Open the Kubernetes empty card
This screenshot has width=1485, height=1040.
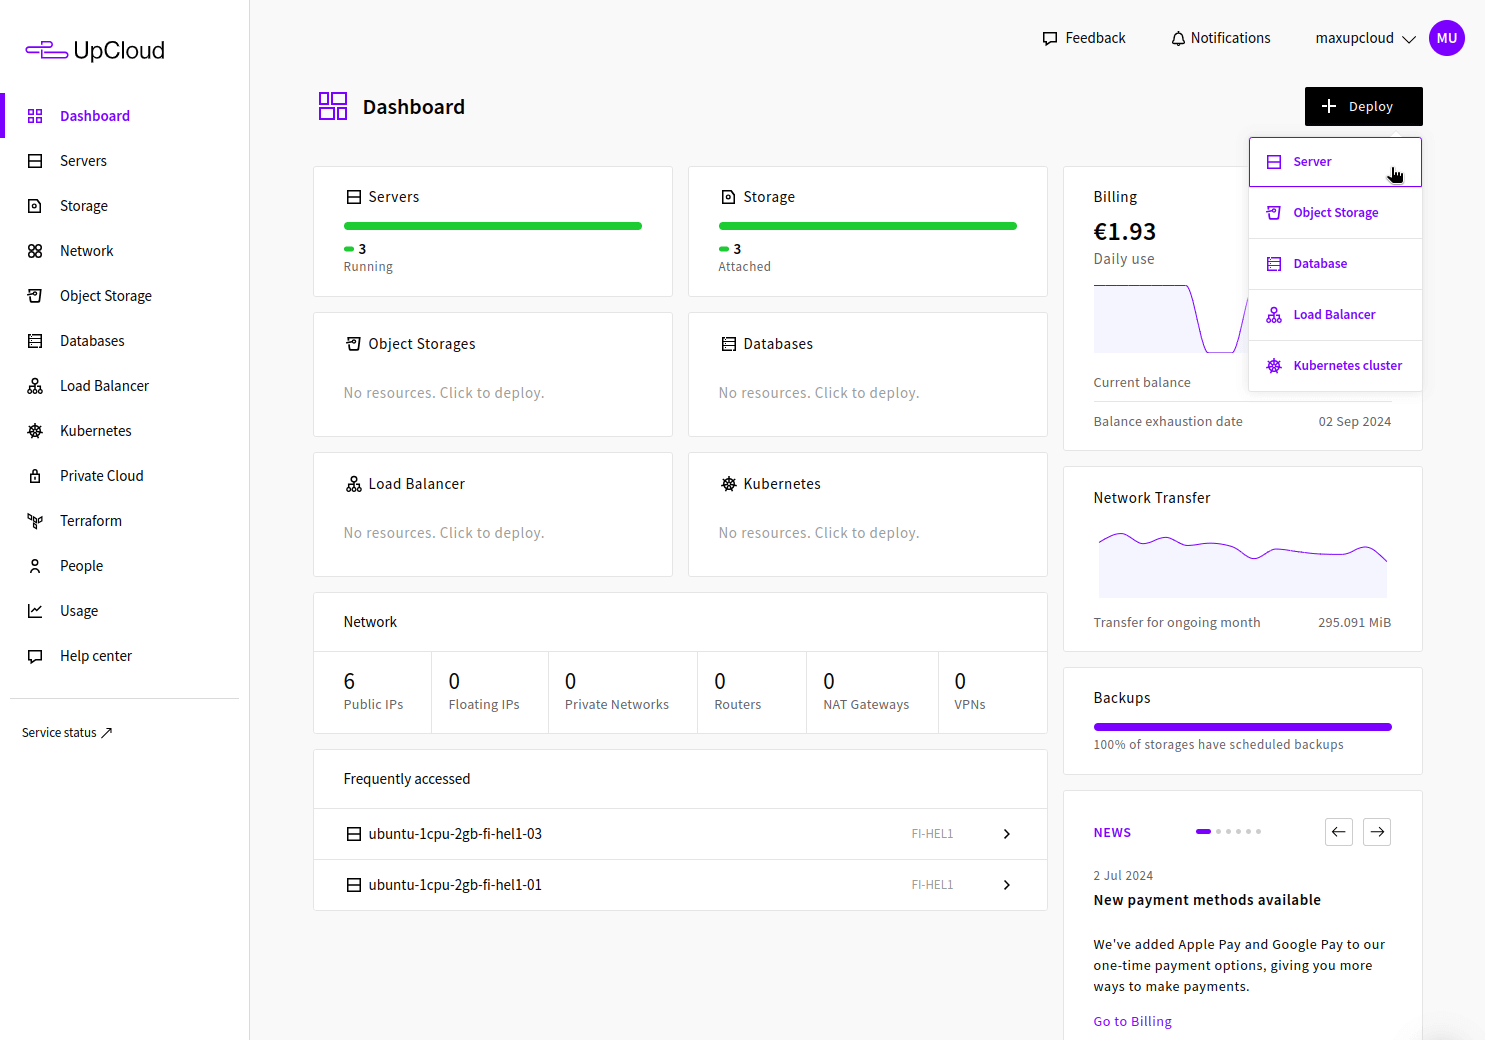coord(868,515)
